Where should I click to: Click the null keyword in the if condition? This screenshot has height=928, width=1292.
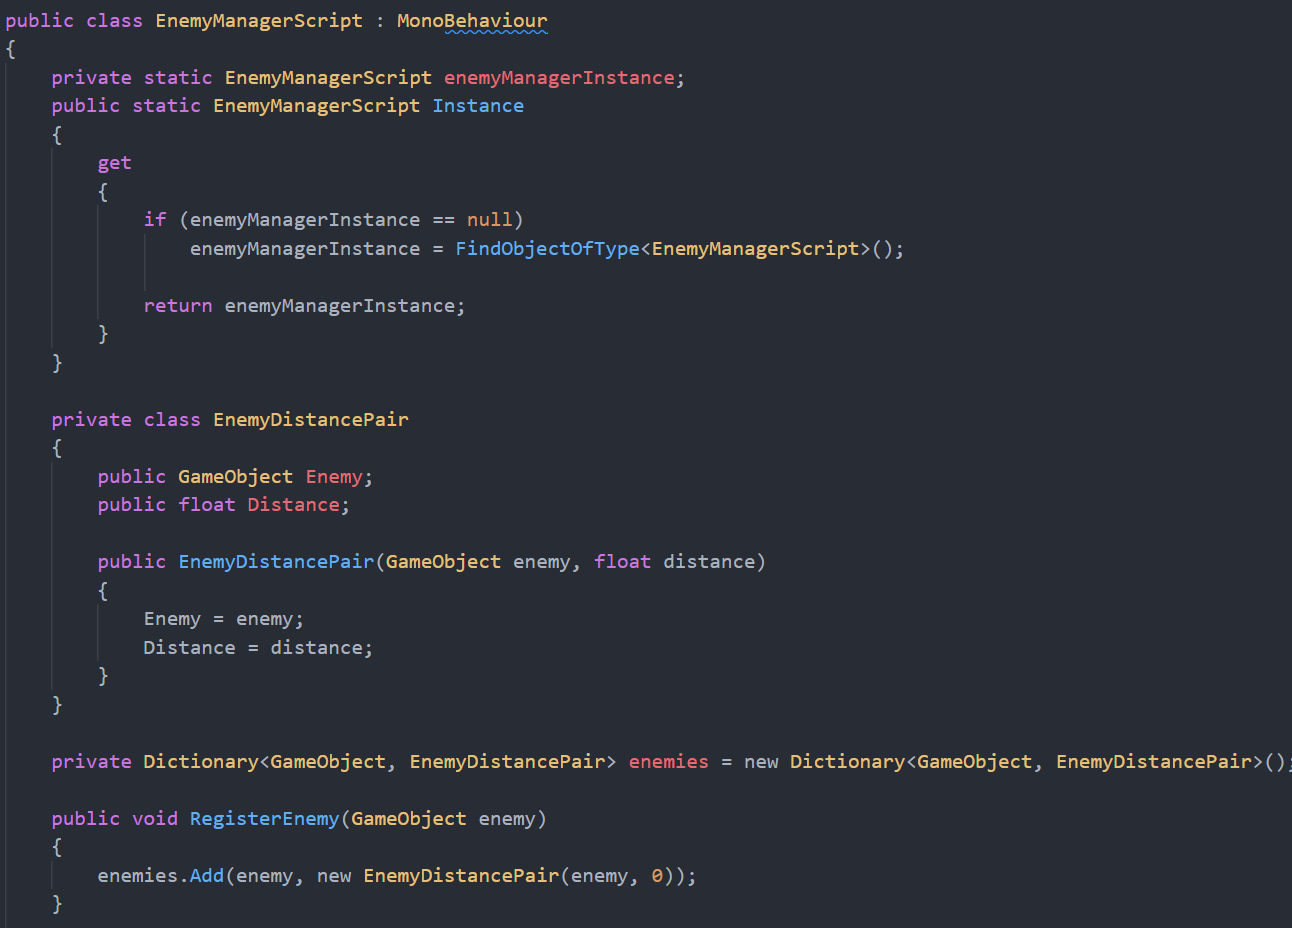489,220
